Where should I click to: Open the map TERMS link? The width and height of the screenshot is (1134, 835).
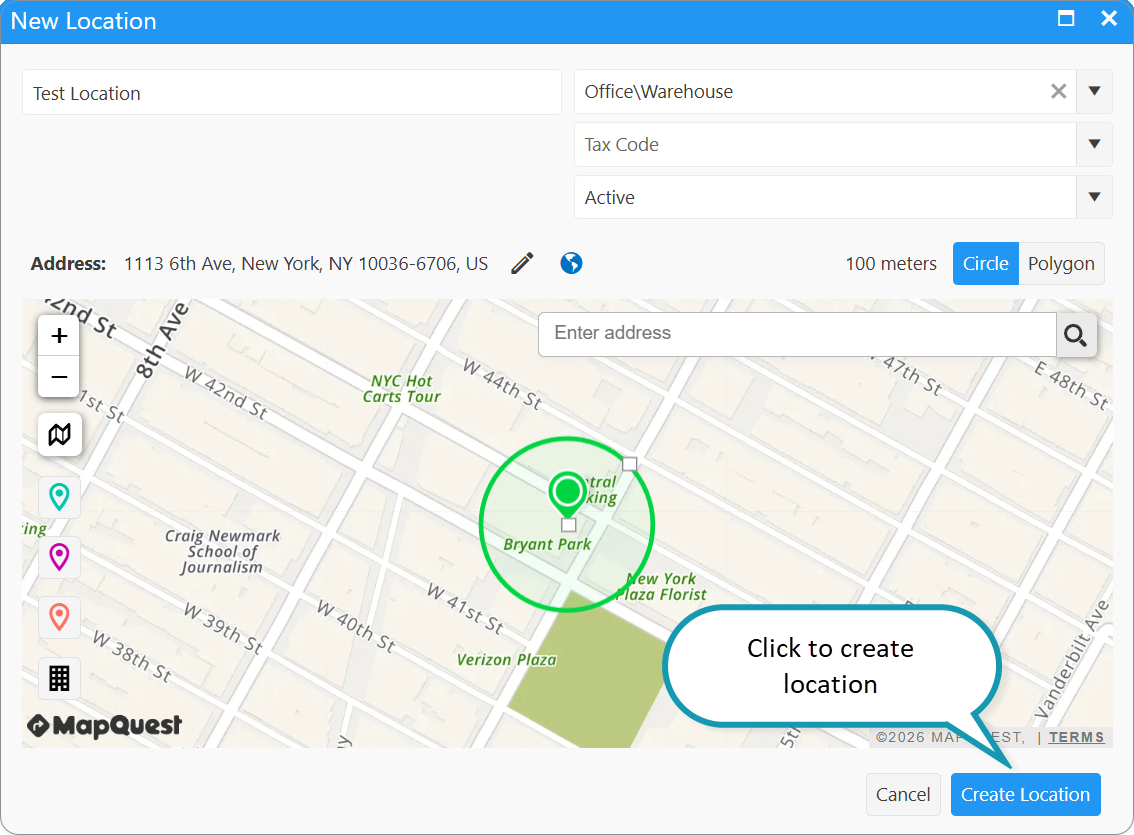[x=1076, y=737]
